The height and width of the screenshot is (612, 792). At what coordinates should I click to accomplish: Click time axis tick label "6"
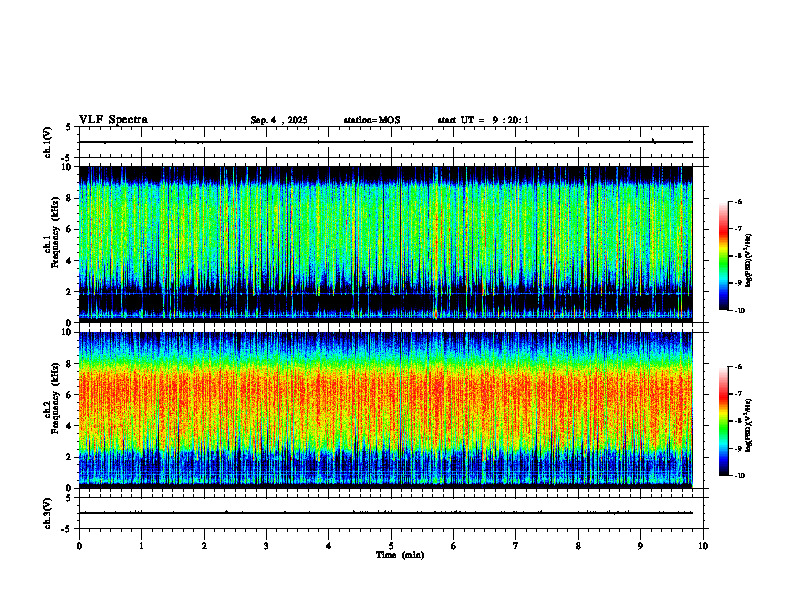454,546
